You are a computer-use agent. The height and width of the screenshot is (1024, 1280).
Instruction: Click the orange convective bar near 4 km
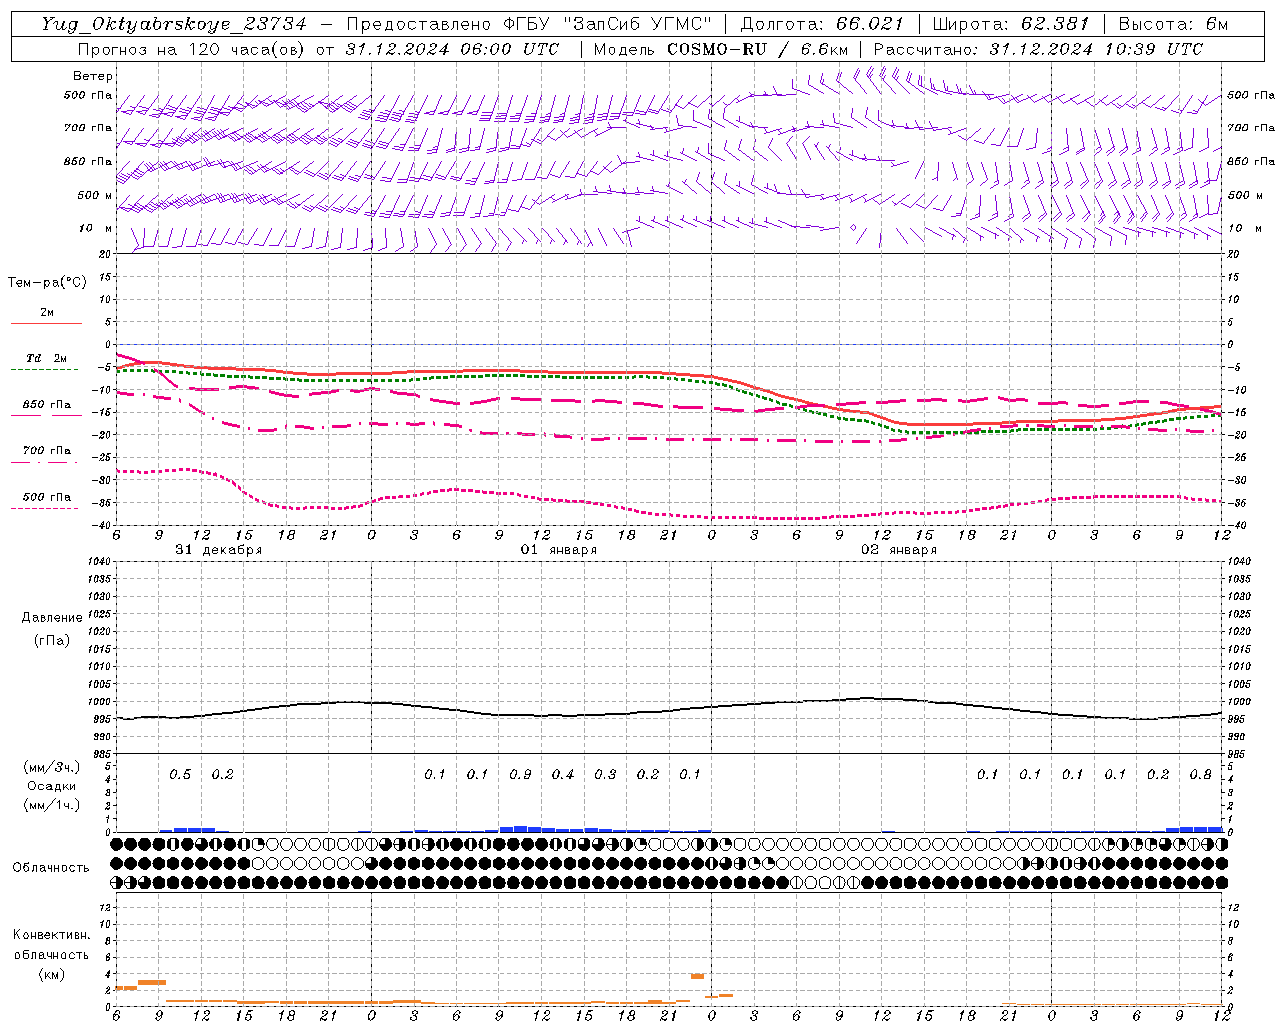point(697,976)
